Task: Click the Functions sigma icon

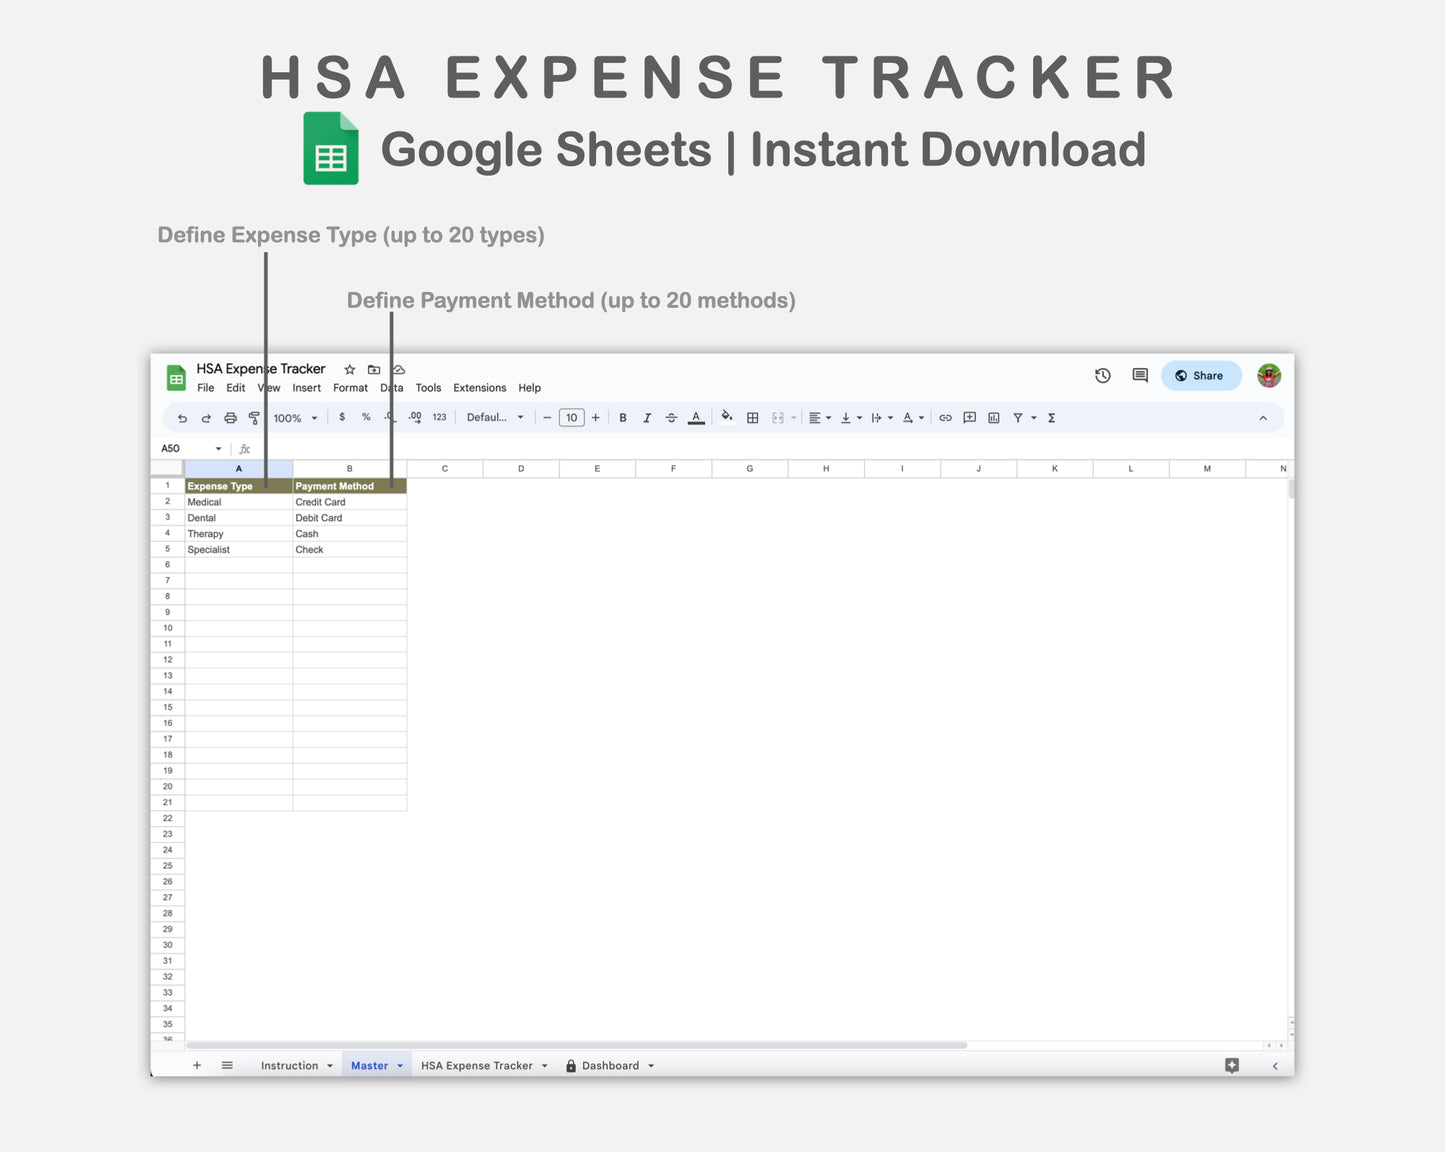Action: [1051, 417]
